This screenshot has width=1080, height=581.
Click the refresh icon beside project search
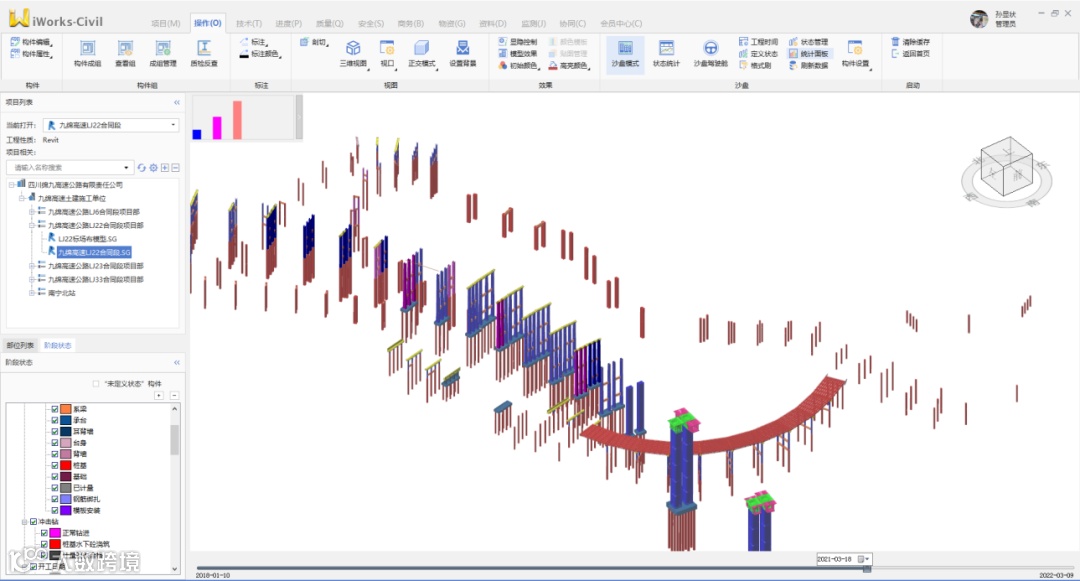[141, 167]
